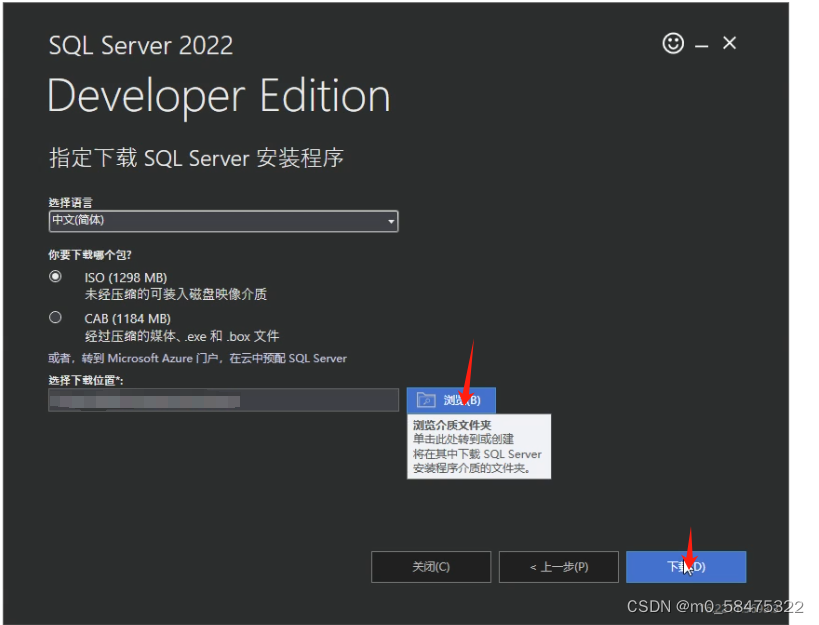Expand the language combo box arrow

tap(390, 220)
